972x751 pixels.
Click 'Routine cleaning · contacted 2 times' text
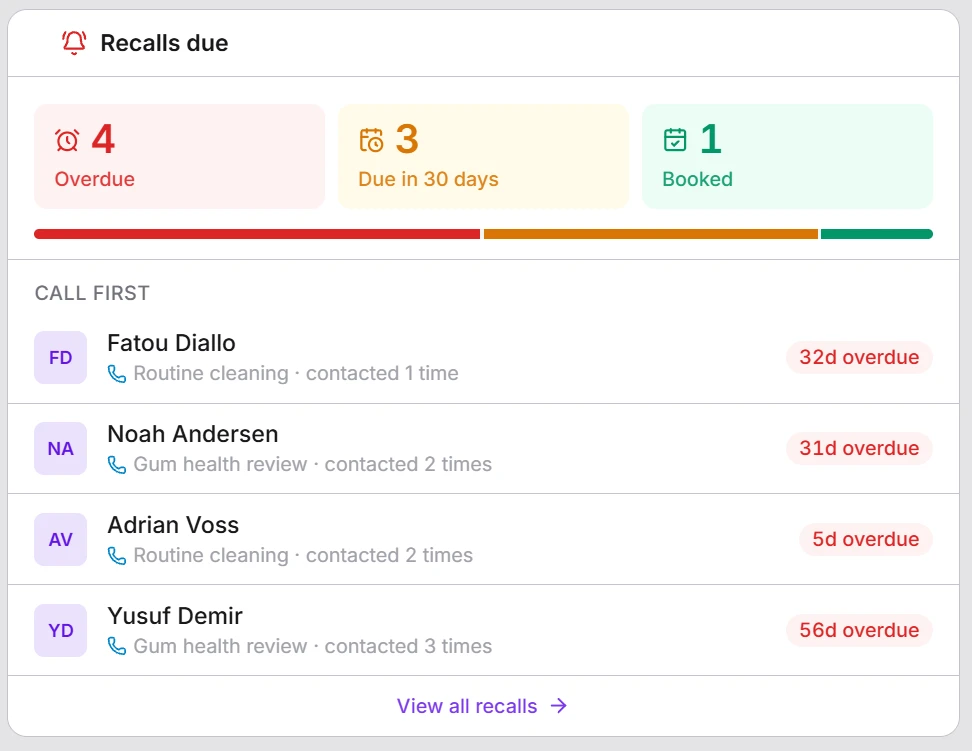[303, 556]
